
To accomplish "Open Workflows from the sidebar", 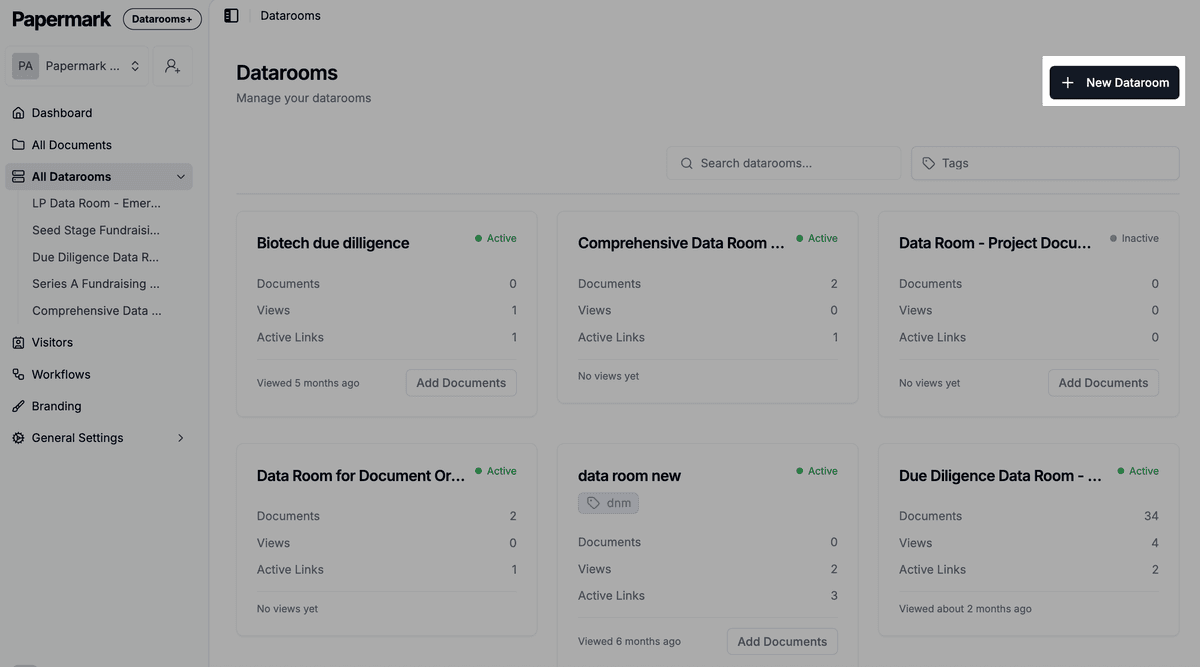I will pyautogui.click(x=61, y=374).
